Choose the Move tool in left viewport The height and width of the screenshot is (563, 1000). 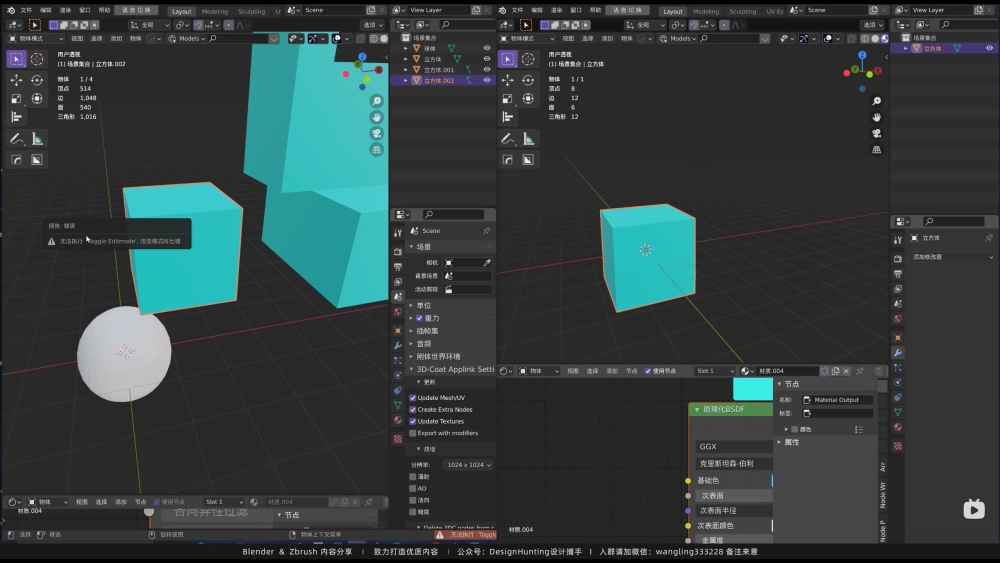(x=17, y=80)
